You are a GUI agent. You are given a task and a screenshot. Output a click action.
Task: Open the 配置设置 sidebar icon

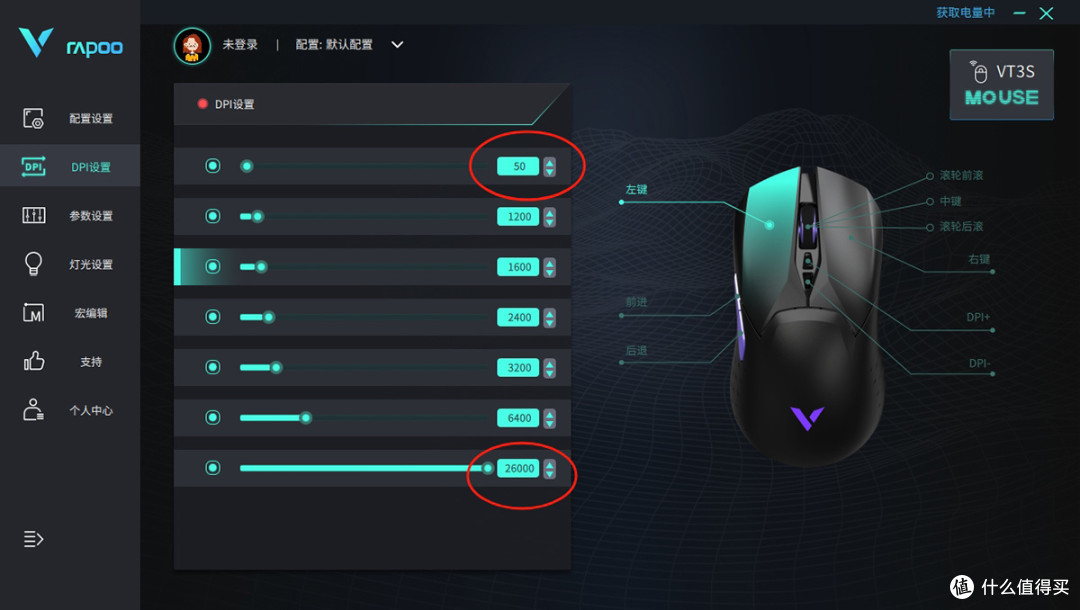[33, 118]
